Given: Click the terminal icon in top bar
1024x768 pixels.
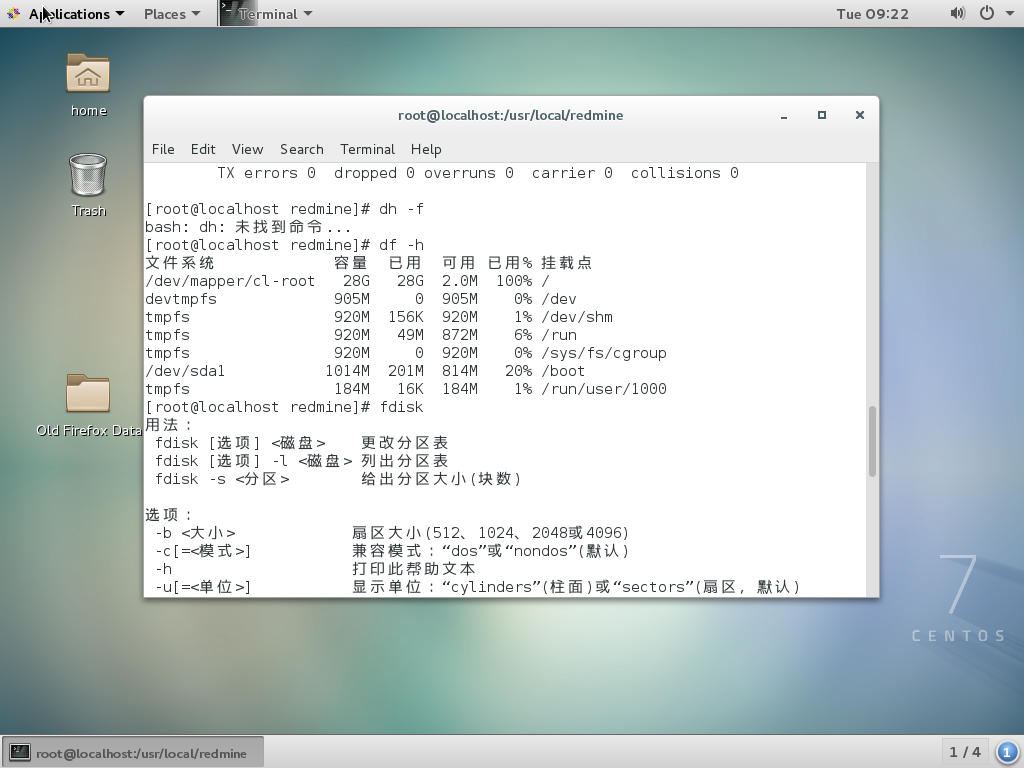Looking at the screenshot, I should point(229,13).
